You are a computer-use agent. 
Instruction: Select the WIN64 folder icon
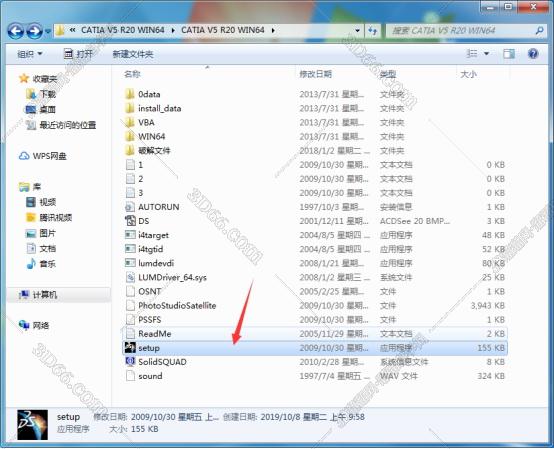pos(130,136)
